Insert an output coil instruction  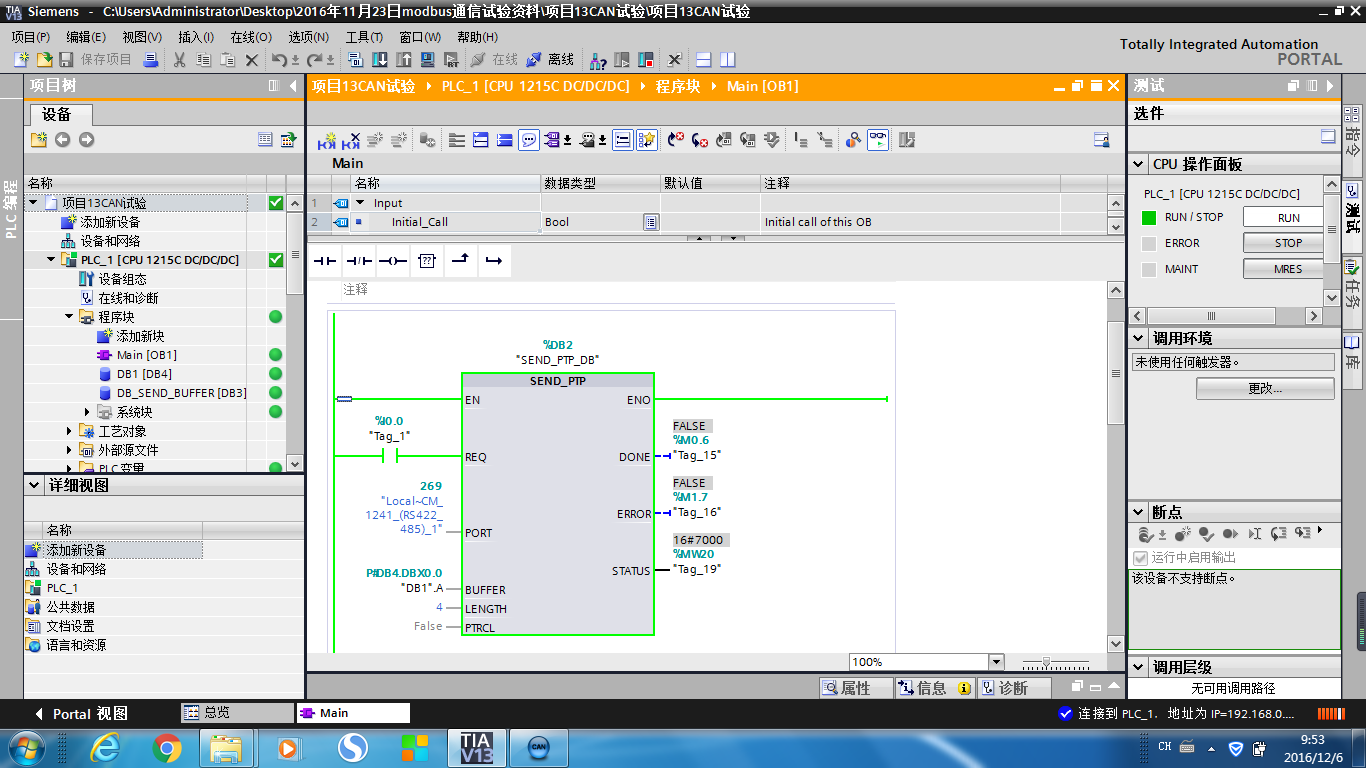[393, 261]
